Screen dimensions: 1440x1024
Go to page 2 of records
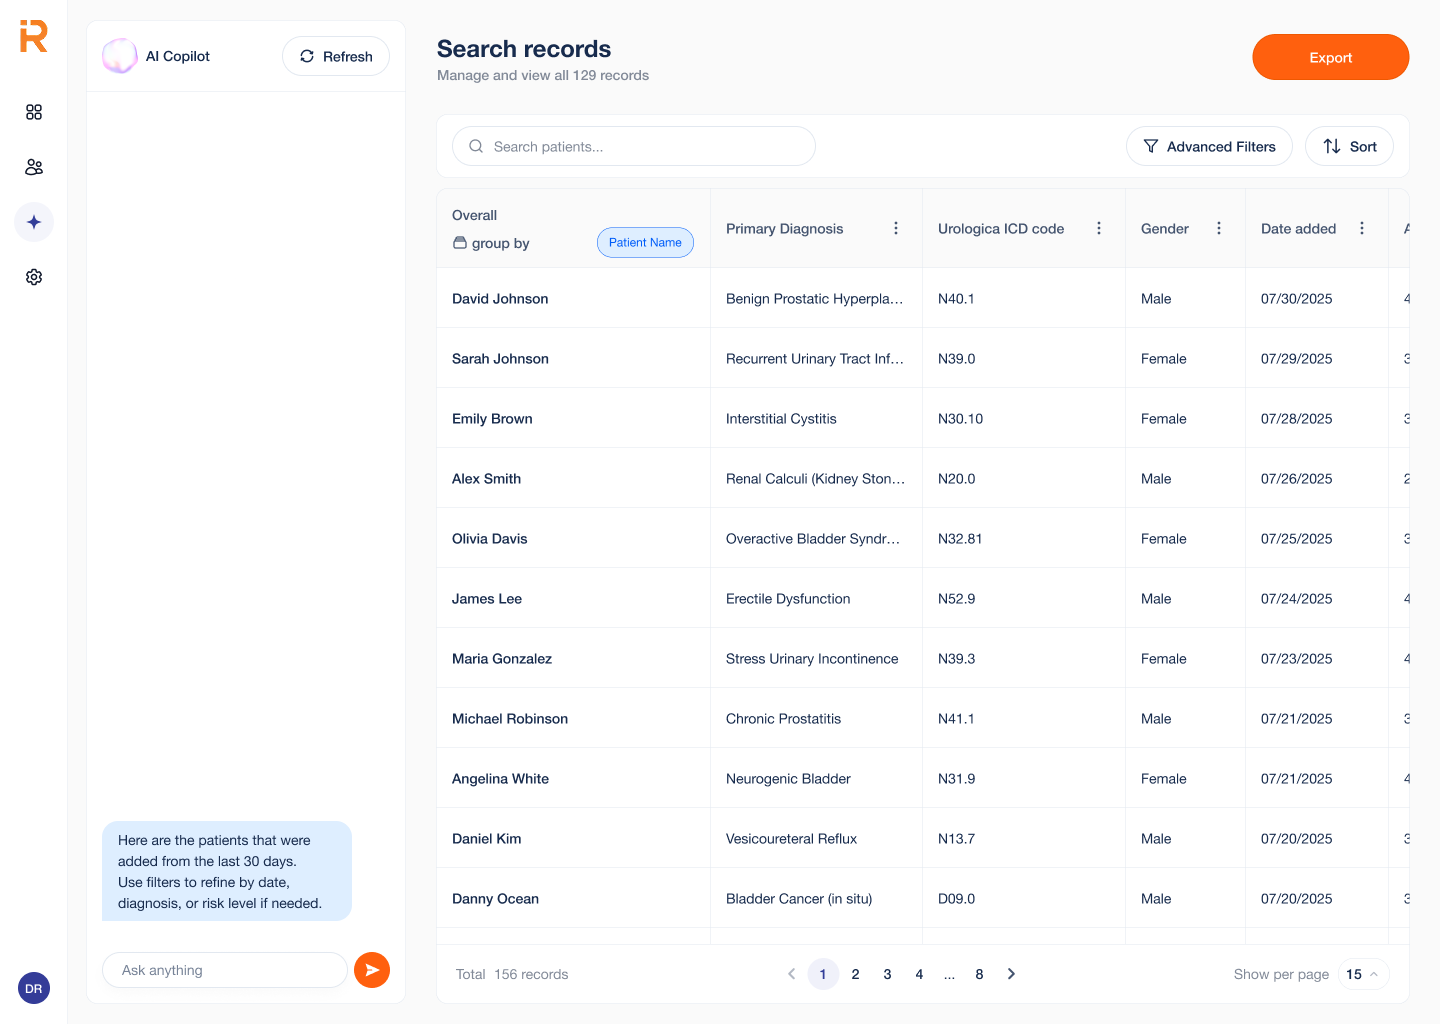pyautogui.click(x=855, y=974)
